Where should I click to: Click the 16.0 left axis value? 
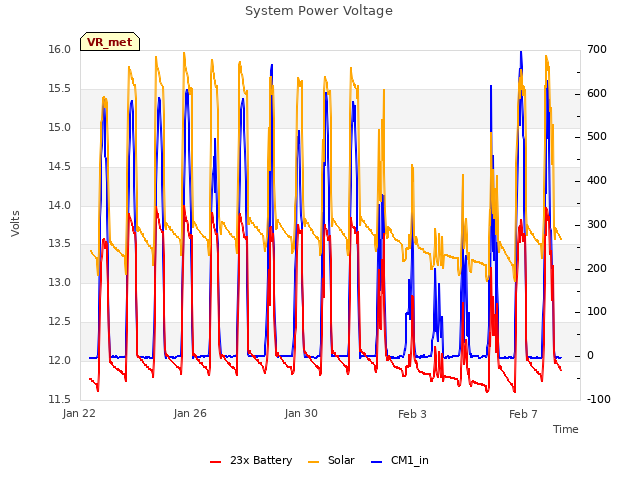pyautogui.click(x=60, y=49)
